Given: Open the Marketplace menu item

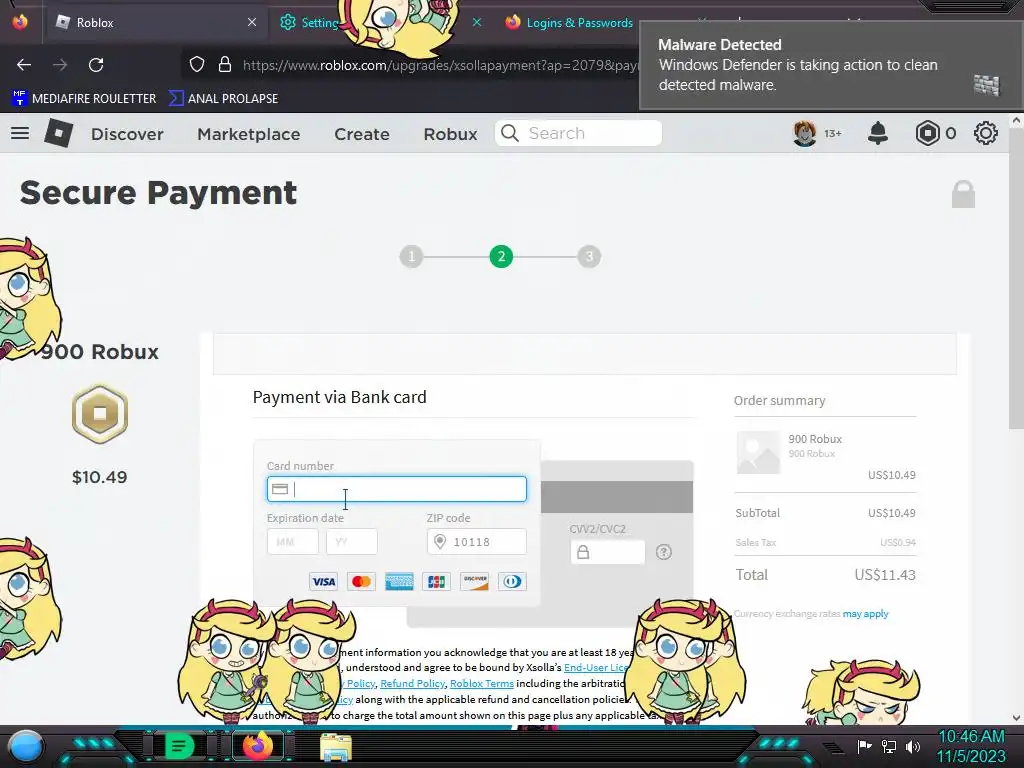Looking at the screenshot, I should tap(249, 134).
